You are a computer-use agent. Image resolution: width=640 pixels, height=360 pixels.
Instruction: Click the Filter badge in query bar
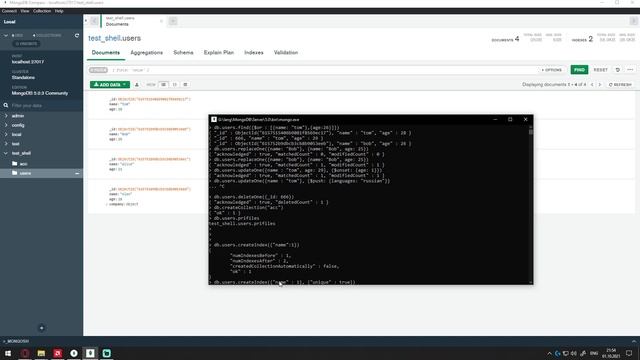coord(98,70)
